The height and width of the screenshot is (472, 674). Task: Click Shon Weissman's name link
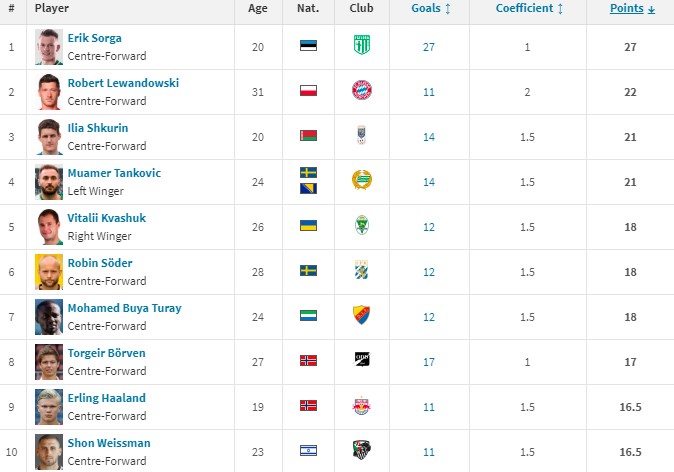[x=109, y=443]
